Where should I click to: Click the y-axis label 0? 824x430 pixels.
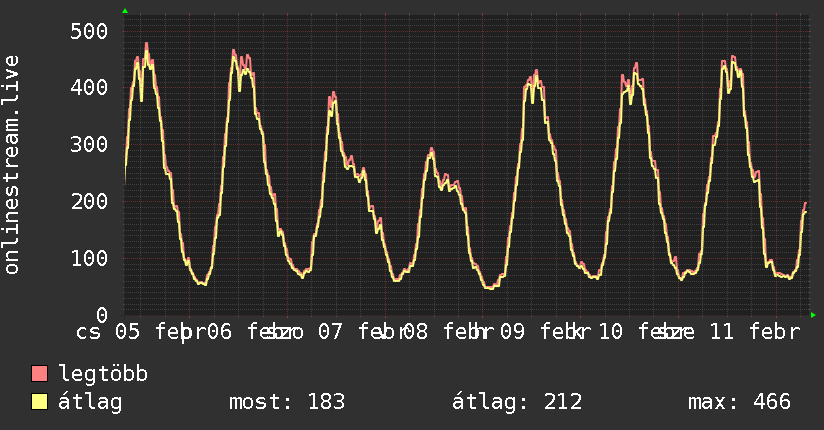coord(102,315)
